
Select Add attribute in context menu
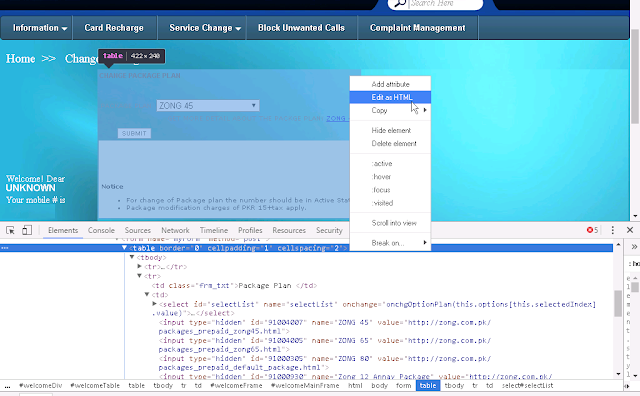click(x=390, y=84)
